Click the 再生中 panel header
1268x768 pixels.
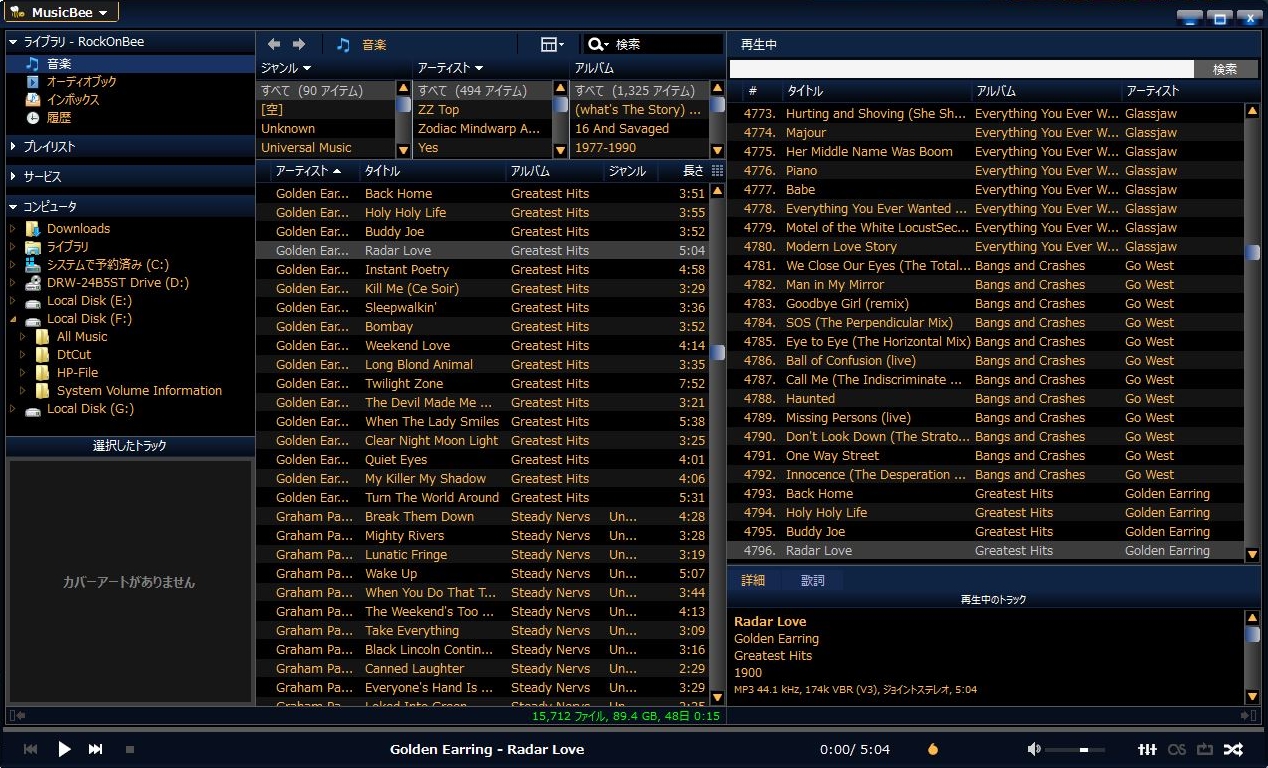click(759, 44)
